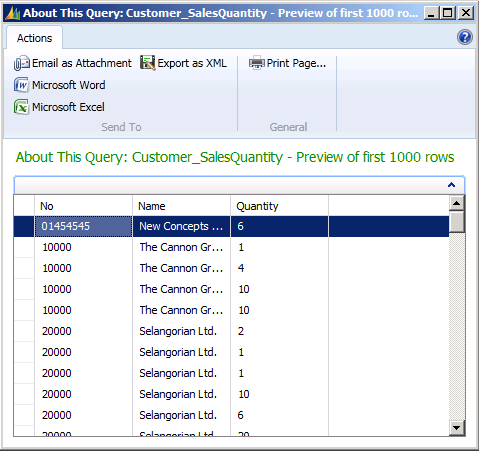Open help via the question mark icon
Screen dimensions: 479x451
click(x=465, y=37)
